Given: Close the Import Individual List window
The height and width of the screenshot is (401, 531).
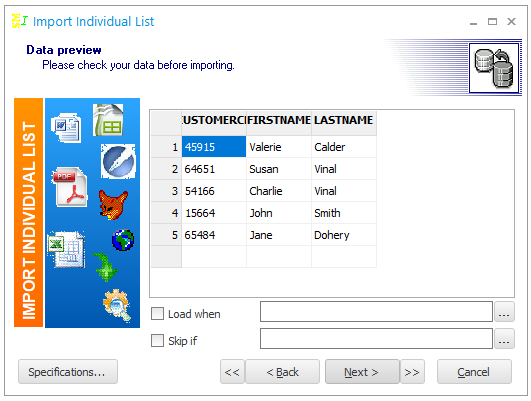Looking at the screenshot, I should (x=511, y=22).
